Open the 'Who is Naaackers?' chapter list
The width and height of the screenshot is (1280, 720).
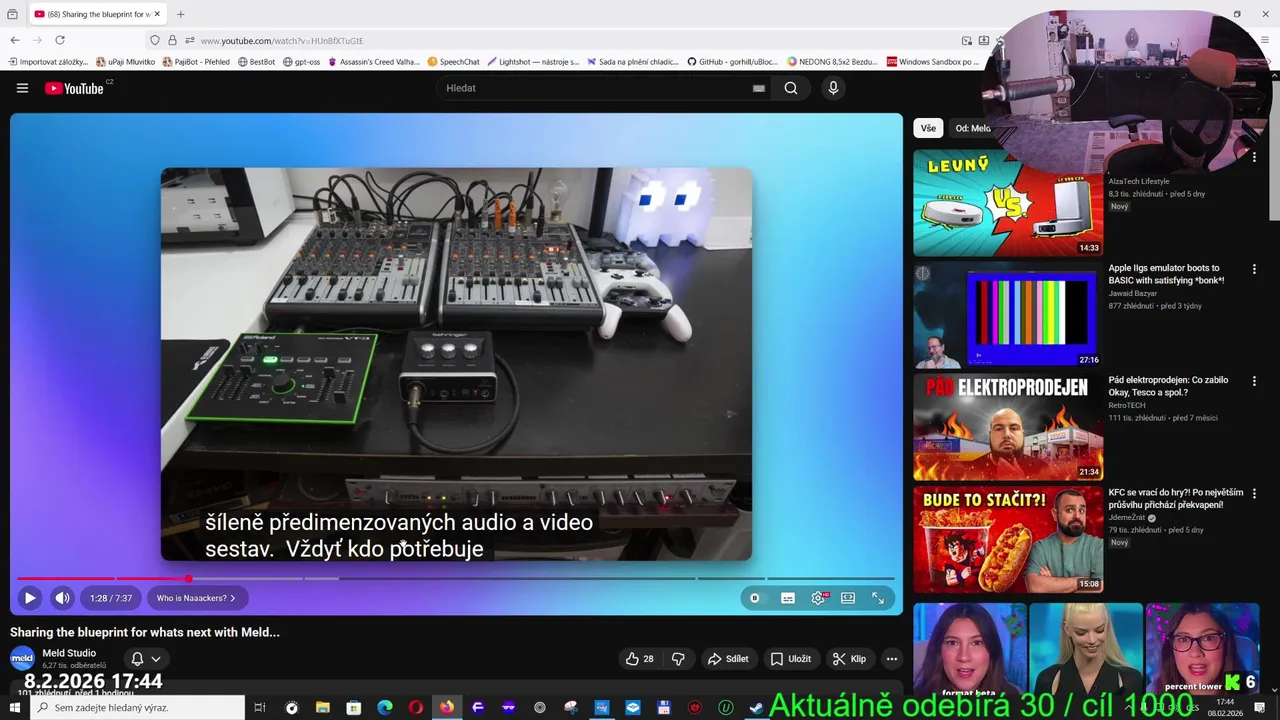[x=196, y=598]
